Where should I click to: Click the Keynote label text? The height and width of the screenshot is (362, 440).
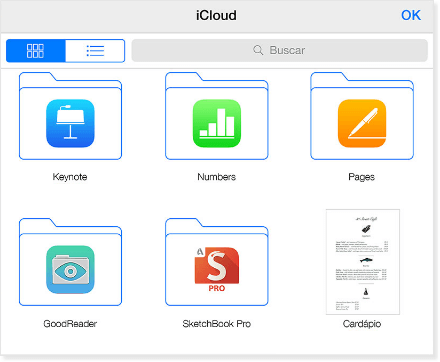point(70,177)
